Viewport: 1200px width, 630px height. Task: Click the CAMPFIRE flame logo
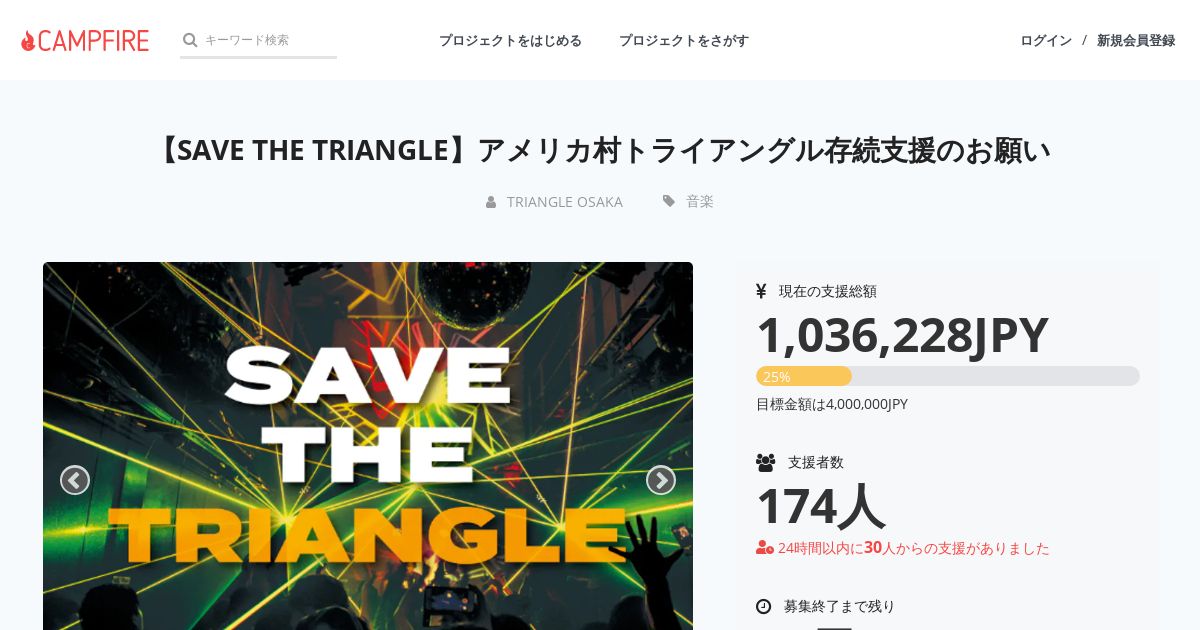pos(85,40)
